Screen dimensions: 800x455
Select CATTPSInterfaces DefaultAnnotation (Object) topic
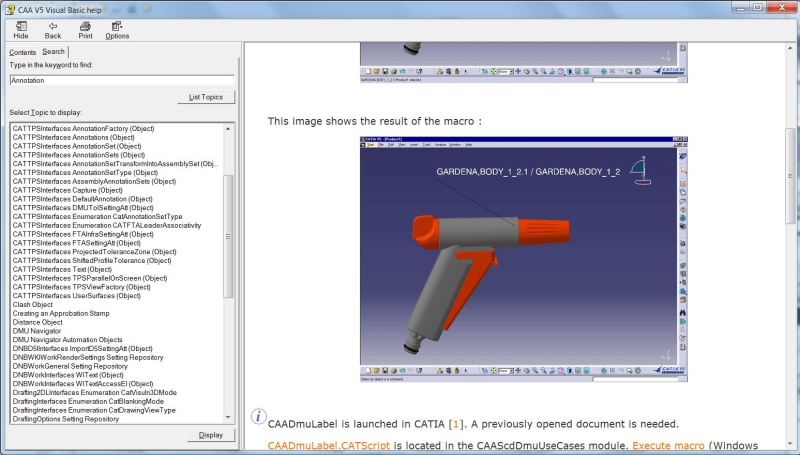pyautogui.click(x=82, y=199)
